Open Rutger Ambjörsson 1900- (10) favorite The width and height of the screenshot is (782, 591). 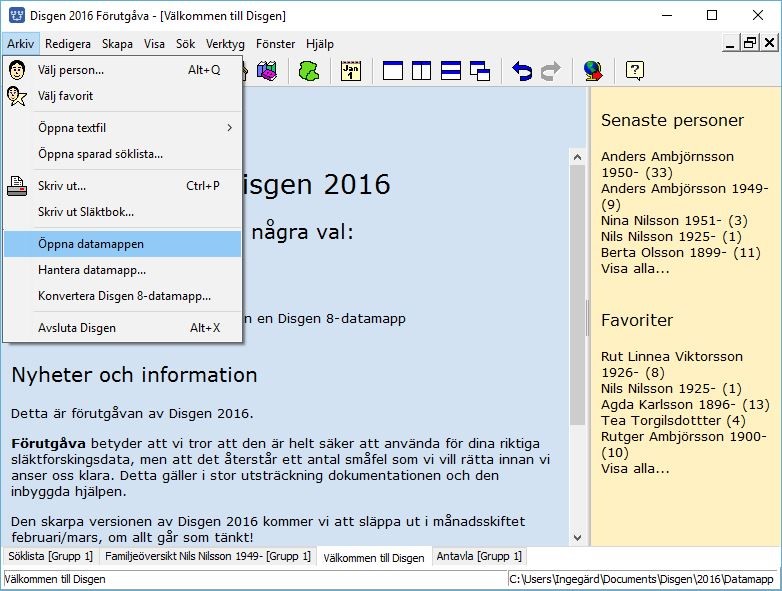683,444
